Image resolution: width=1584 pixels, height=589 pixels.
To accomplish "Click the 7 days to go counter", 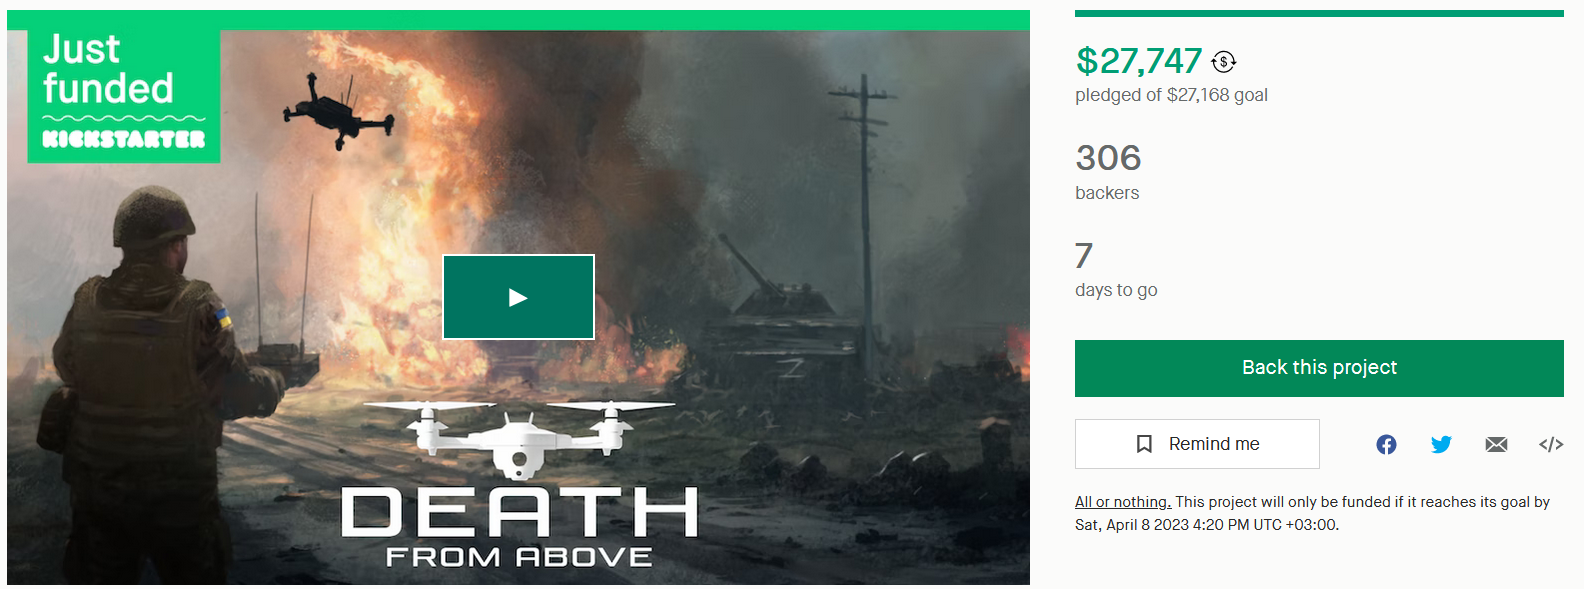I will point(1084,256).
